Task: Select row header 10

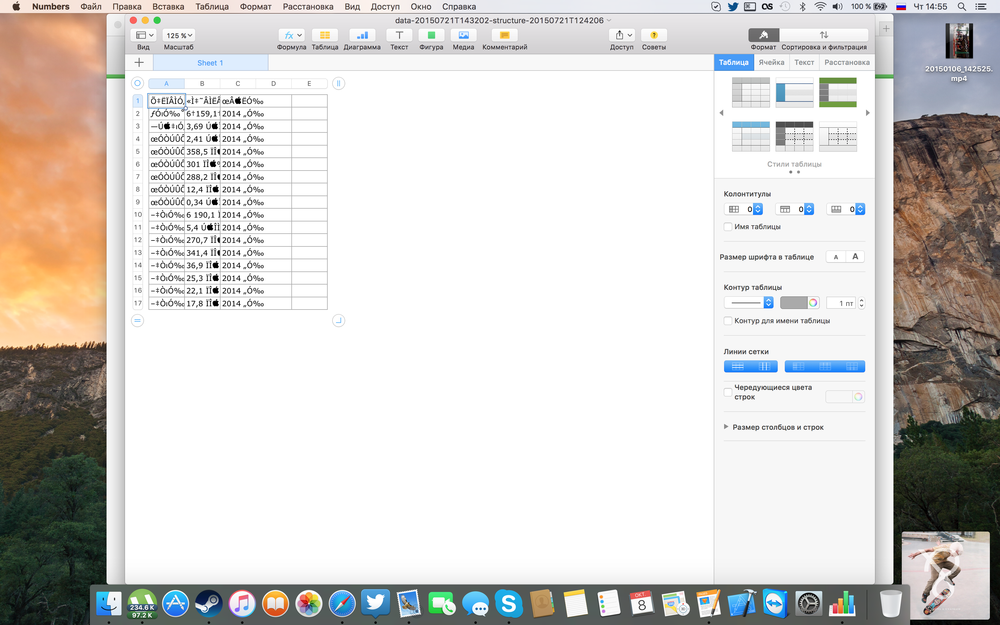Action: click(138, 215)
